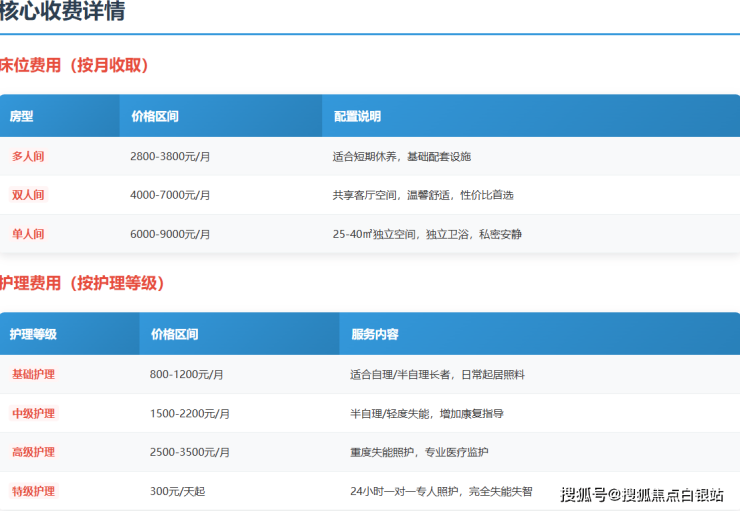
Task: Select the 护理费用（按护理等级） section heading
Action: (x=82, y=284)
